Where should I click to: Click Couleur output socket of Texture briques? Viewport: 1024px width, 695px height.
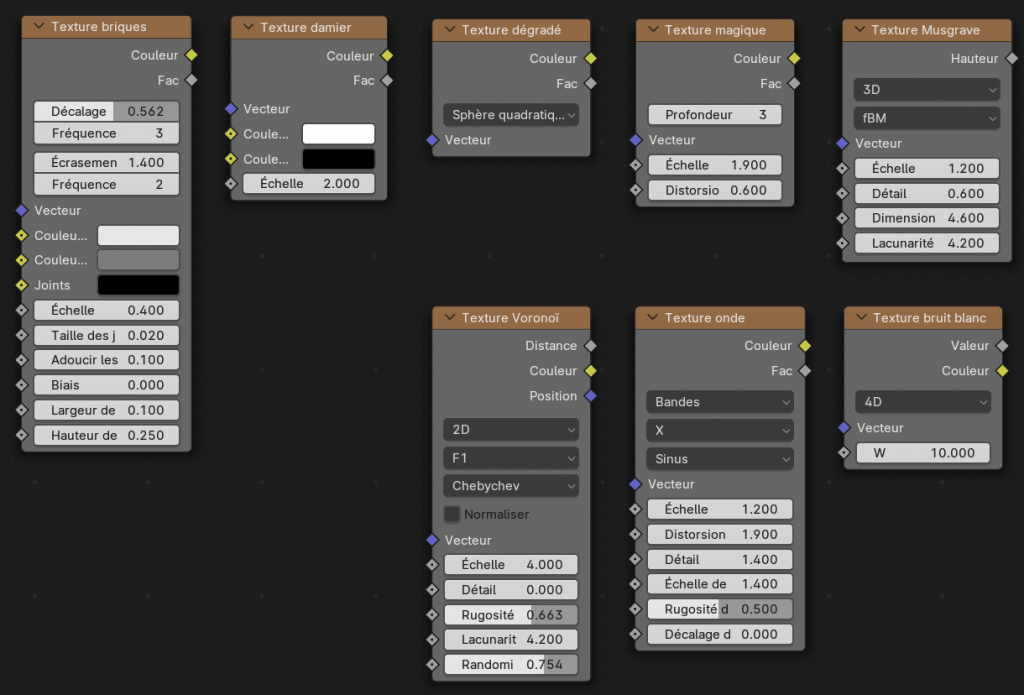point(191,56)
